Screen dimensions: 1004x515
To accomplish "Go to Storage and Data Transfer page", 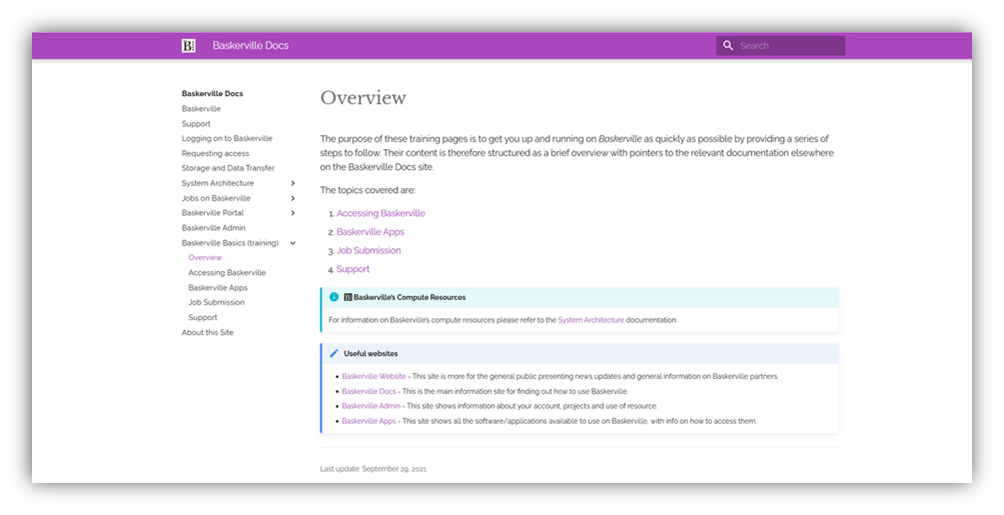I will click(228, 168).
